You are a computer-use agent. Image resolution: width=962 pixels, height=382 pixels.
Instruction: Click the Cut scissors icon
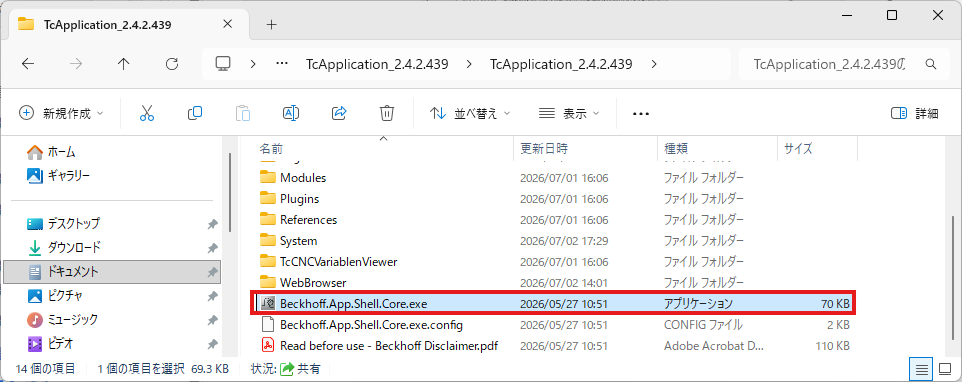pos(147,113)
